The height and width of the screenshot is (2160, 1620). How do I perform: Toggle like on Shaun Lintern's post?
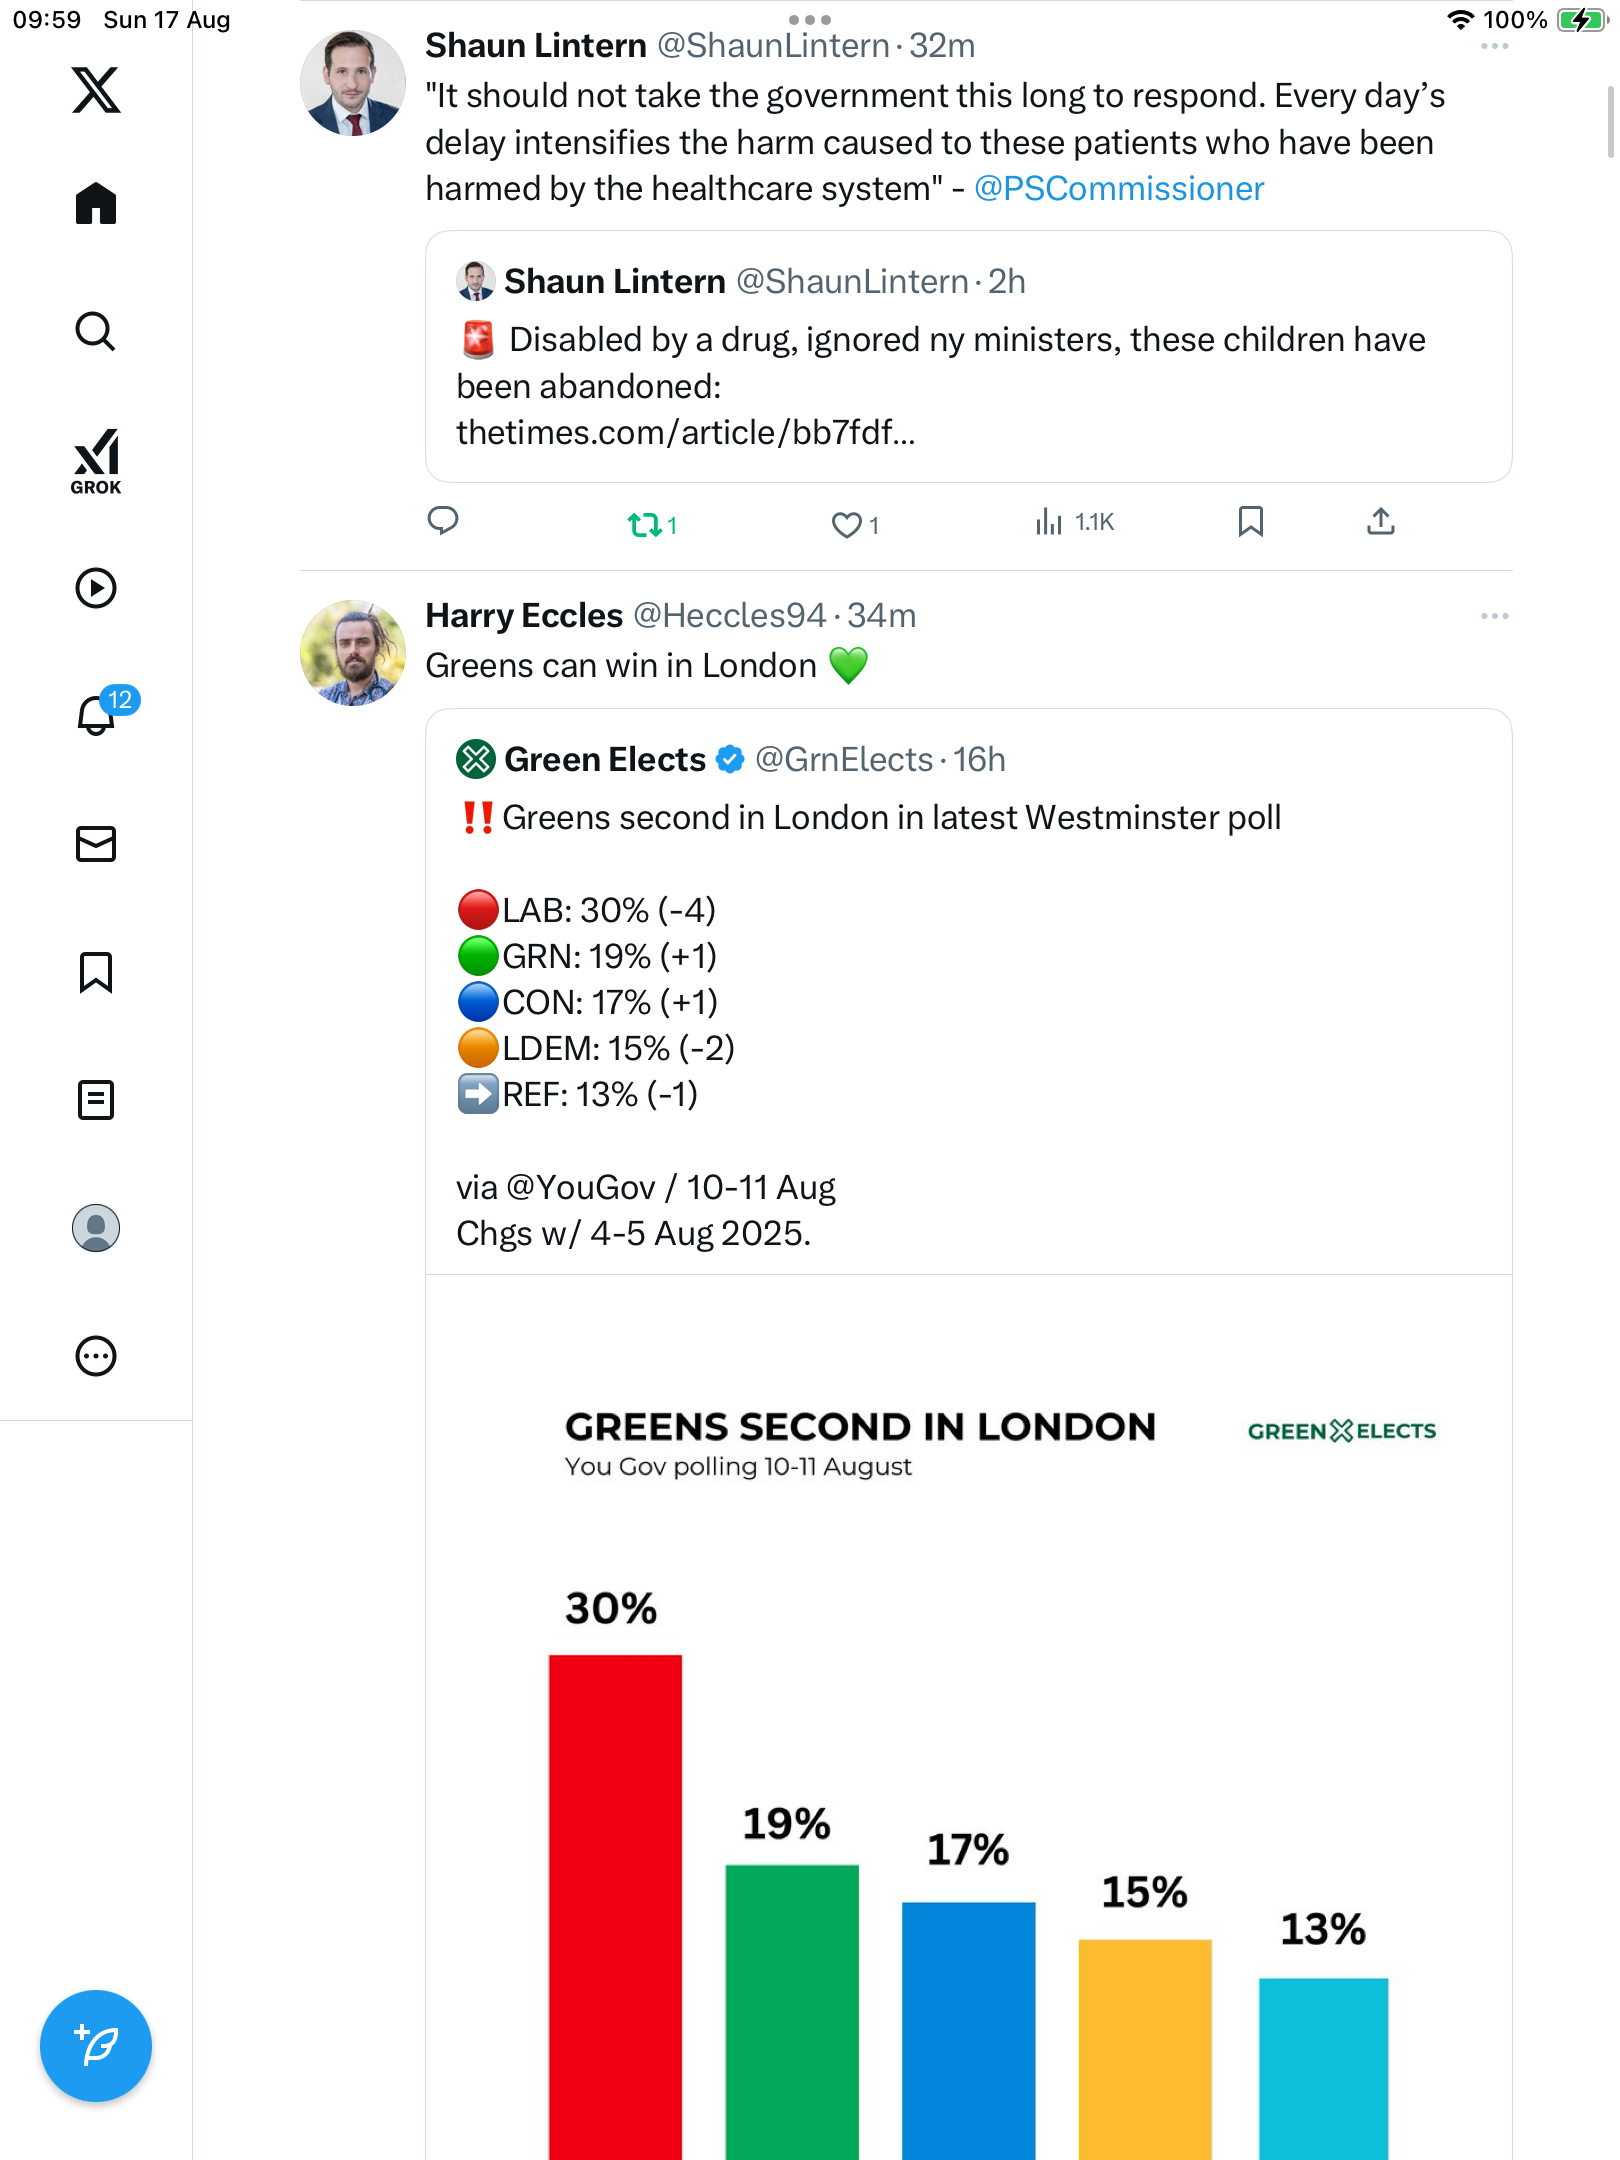coord(847,524)
